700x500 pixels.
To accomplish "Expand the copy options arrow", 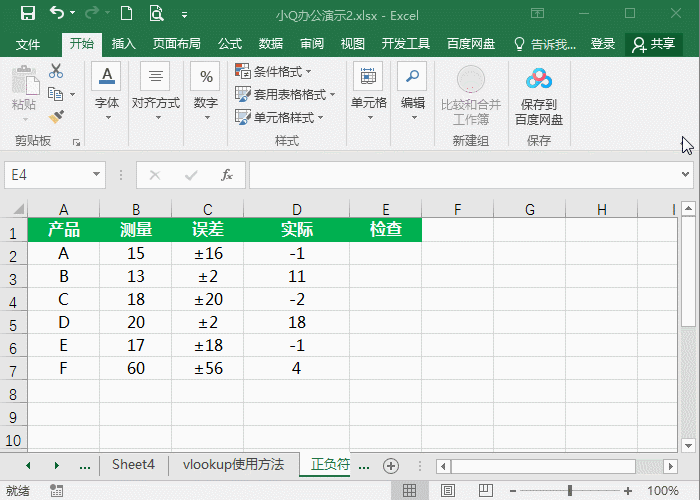I will point(72,95).
